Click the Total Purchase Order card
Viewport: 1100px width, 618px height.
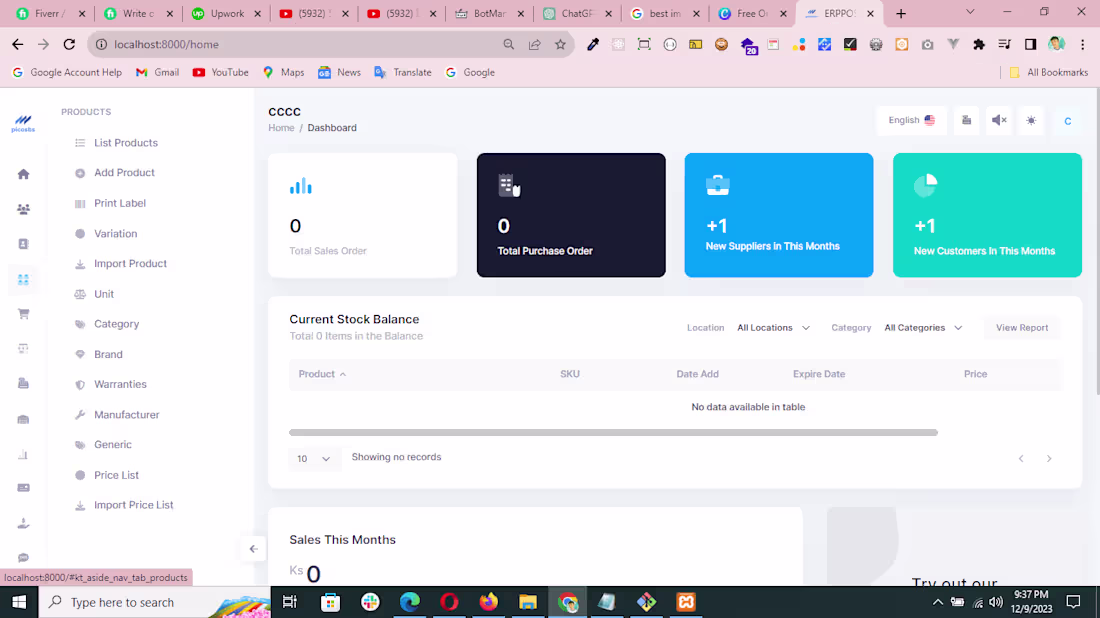(x=571, y=215)
